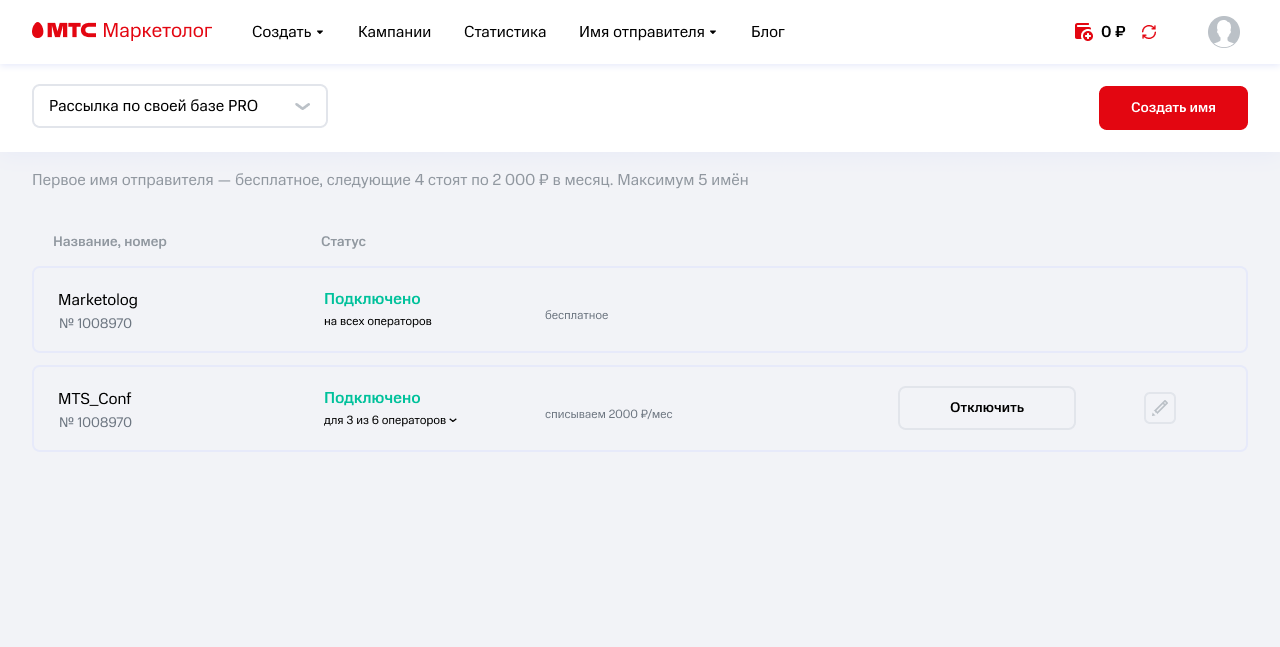Click the sender names pricing info line

[x=390, y=180]
